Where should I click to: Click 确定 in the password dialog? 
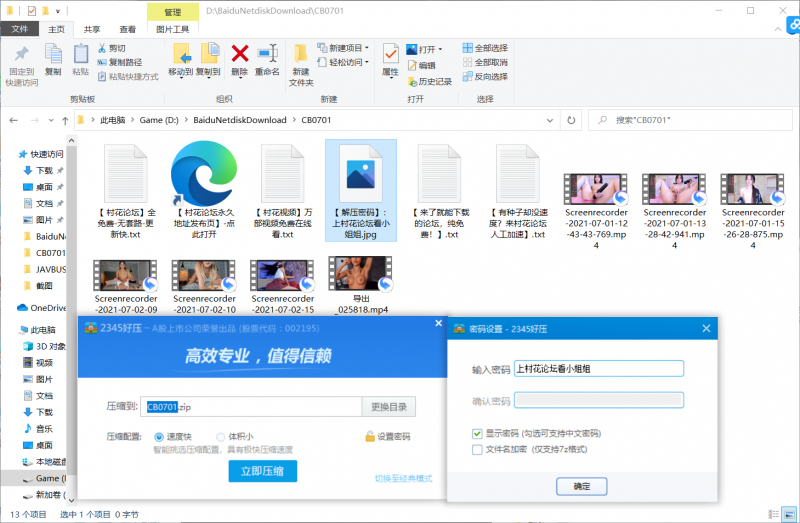[581, 485]
